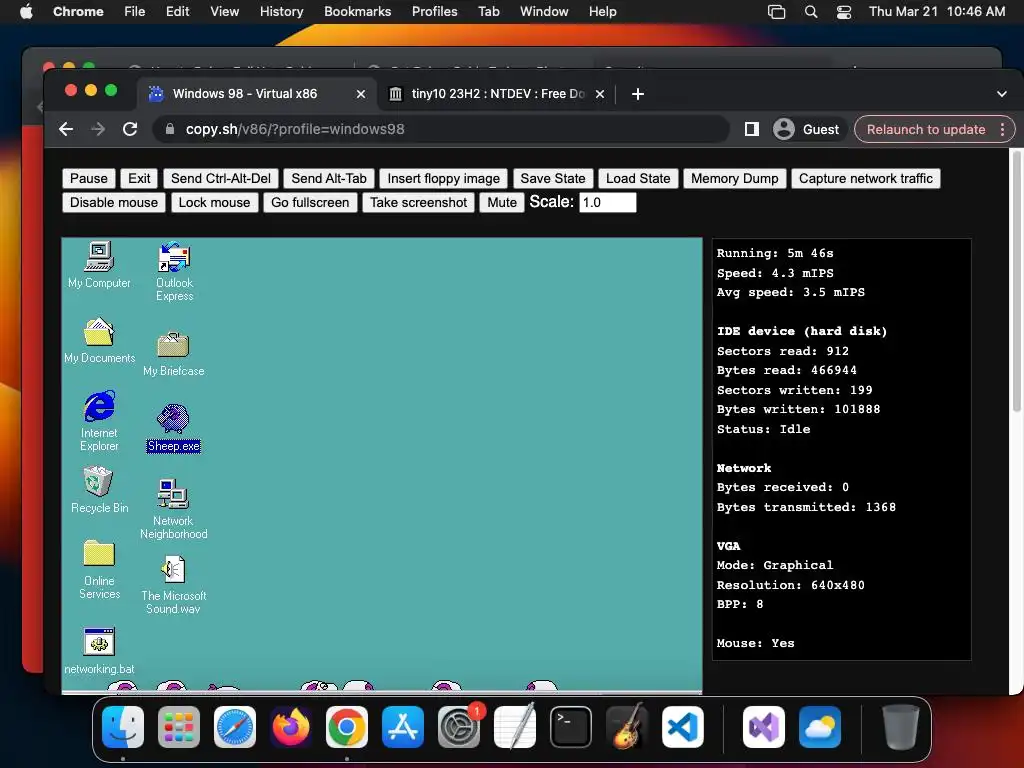Click the Scale input field
This screenshot has height=768, width=1024.
607,202
